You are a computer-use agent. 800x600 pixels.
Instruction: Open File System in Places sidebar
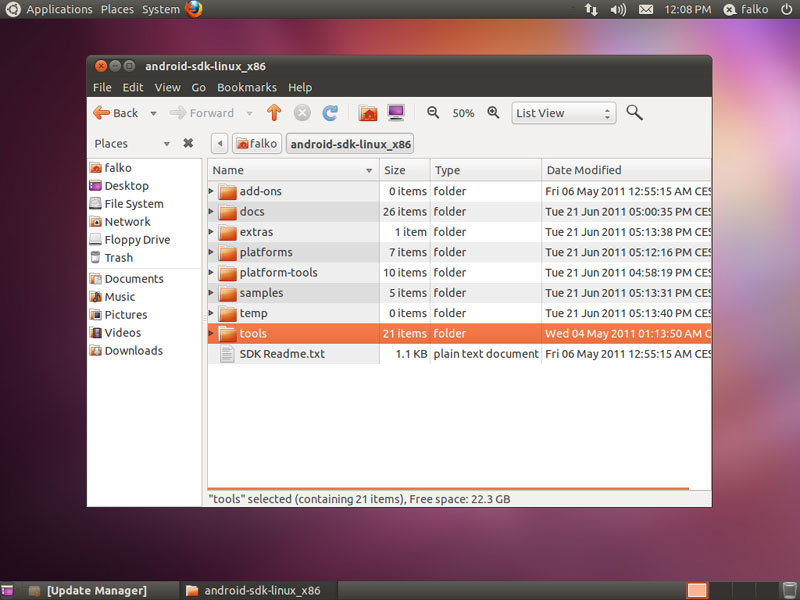tap(133, 204)
